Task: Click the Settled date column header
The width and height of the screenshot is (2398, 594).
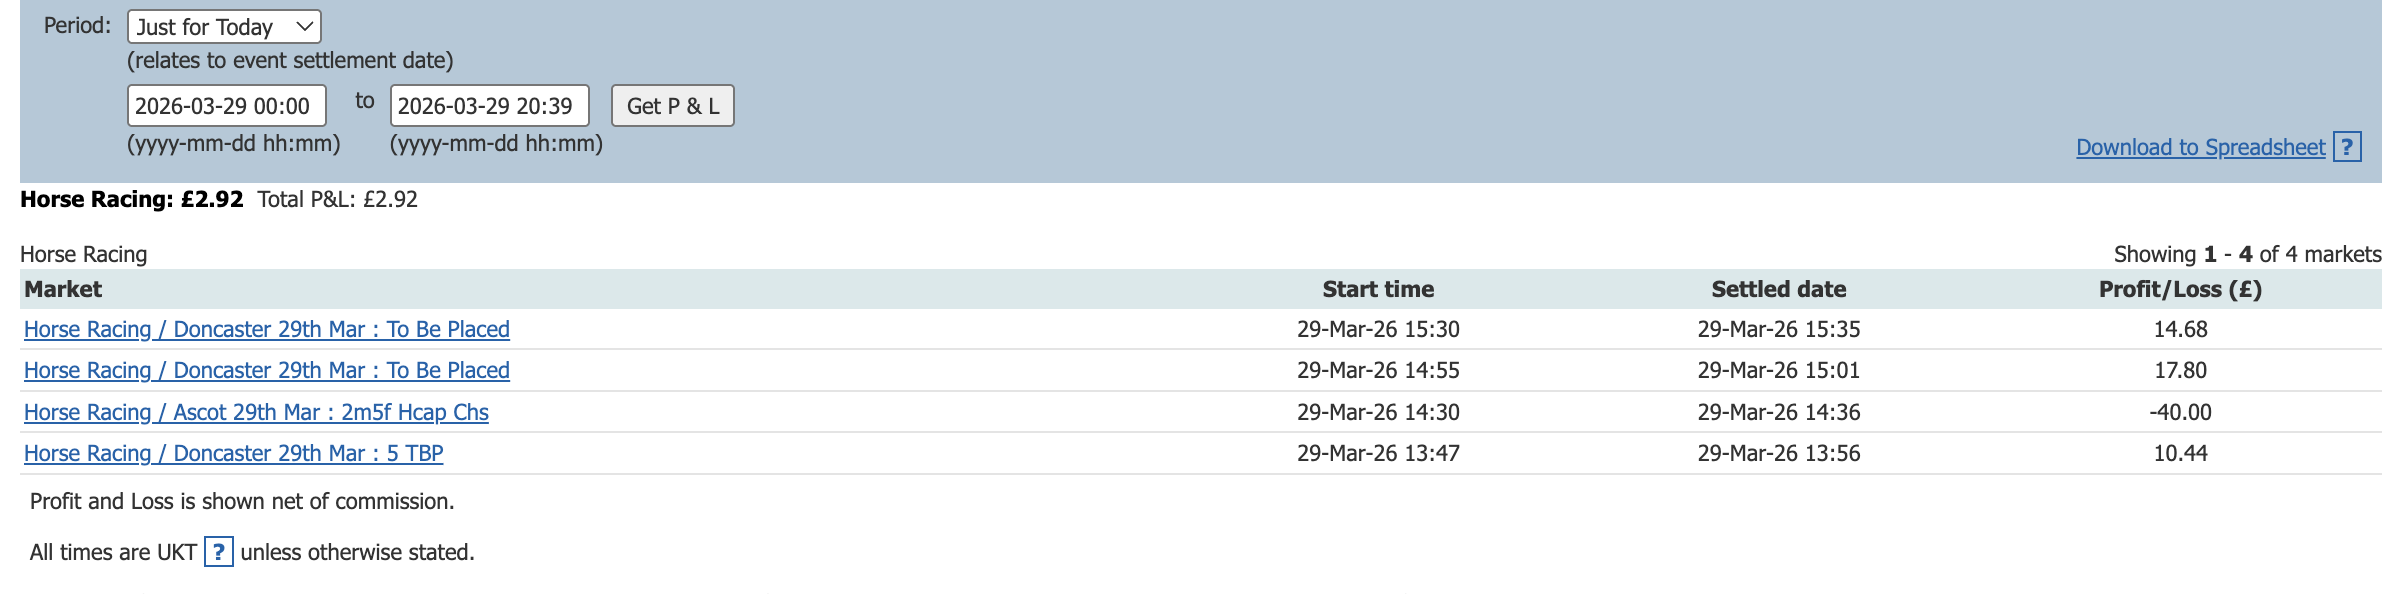Action: [x=1778, y=289]
